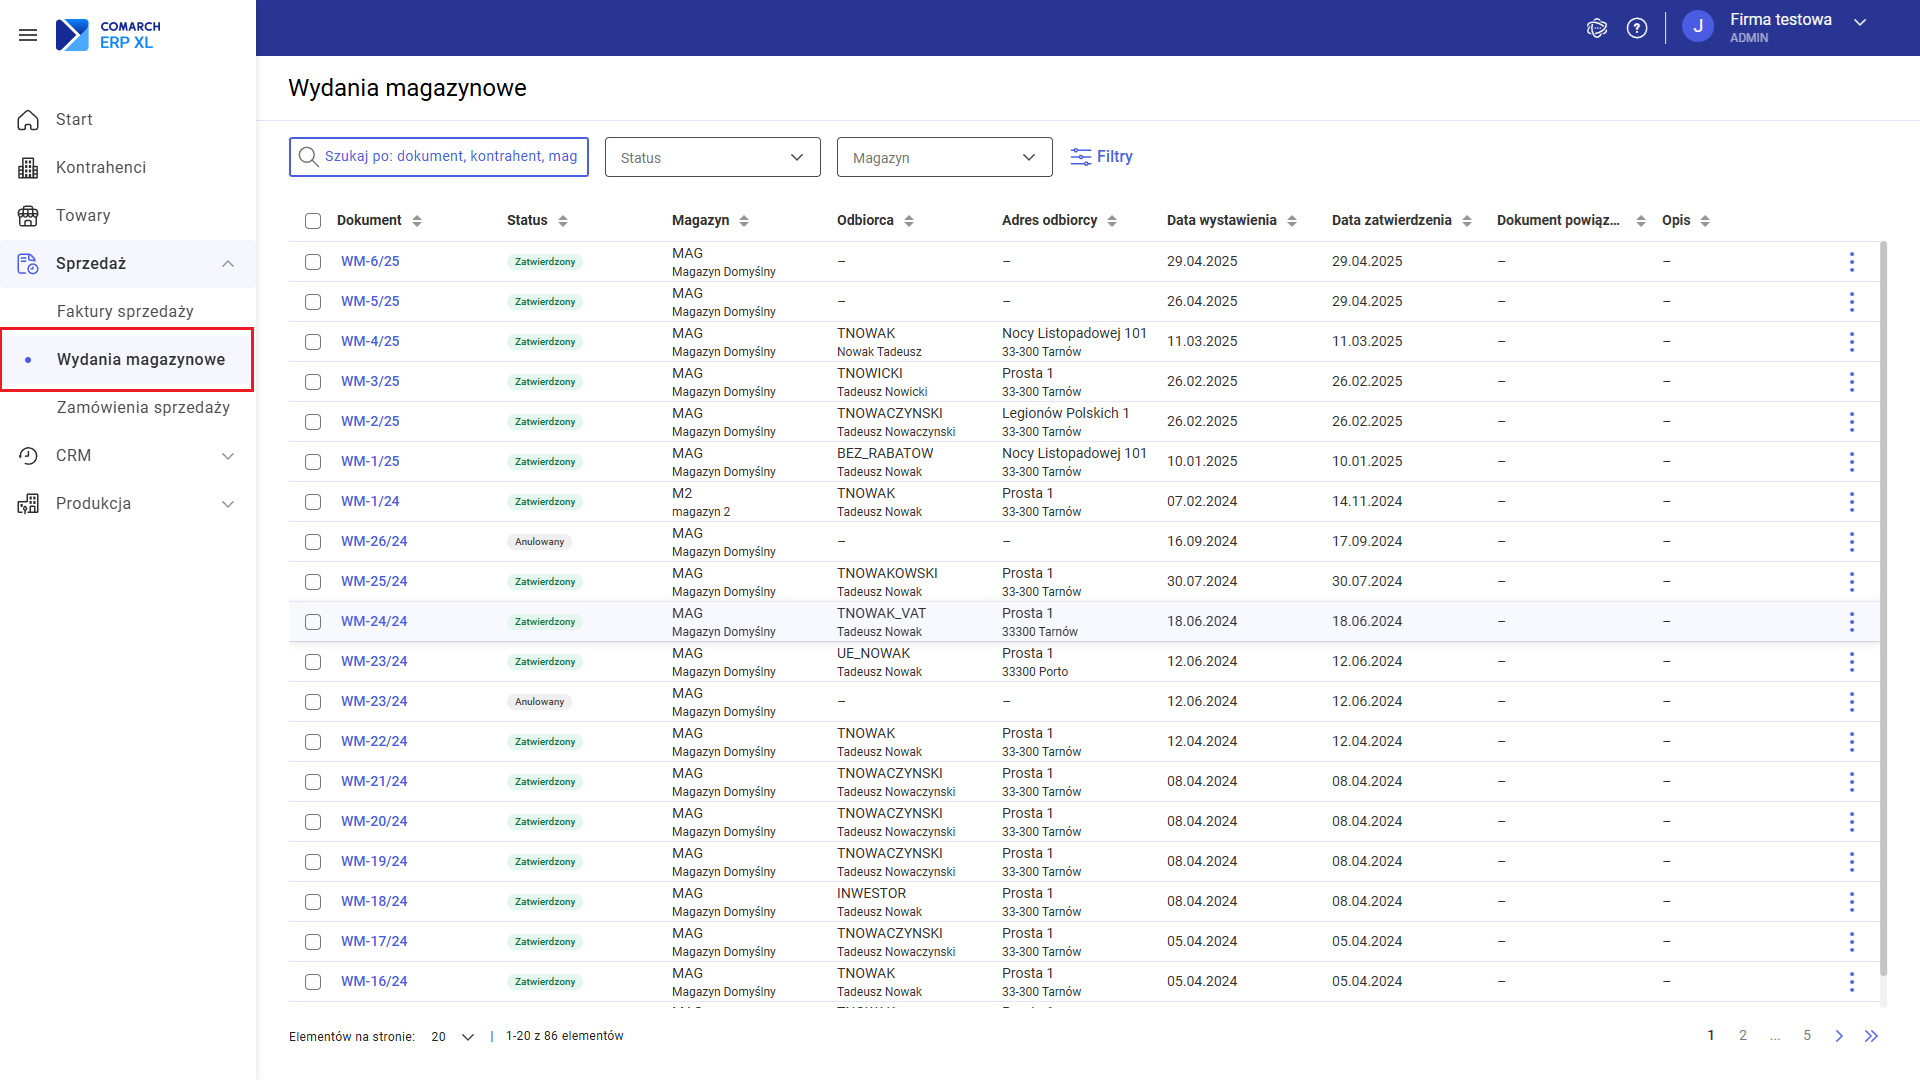
Task: Open the hamburger menu in the sidebar
Action: coord(27,35)
